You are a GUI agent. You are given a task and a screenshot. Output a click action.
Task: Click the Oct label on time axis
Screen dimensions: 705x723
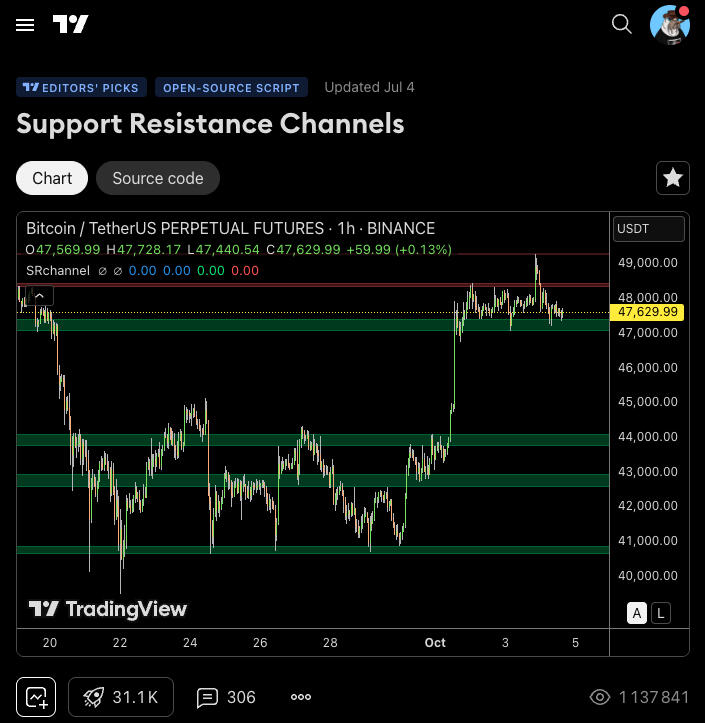pos(435,642)
